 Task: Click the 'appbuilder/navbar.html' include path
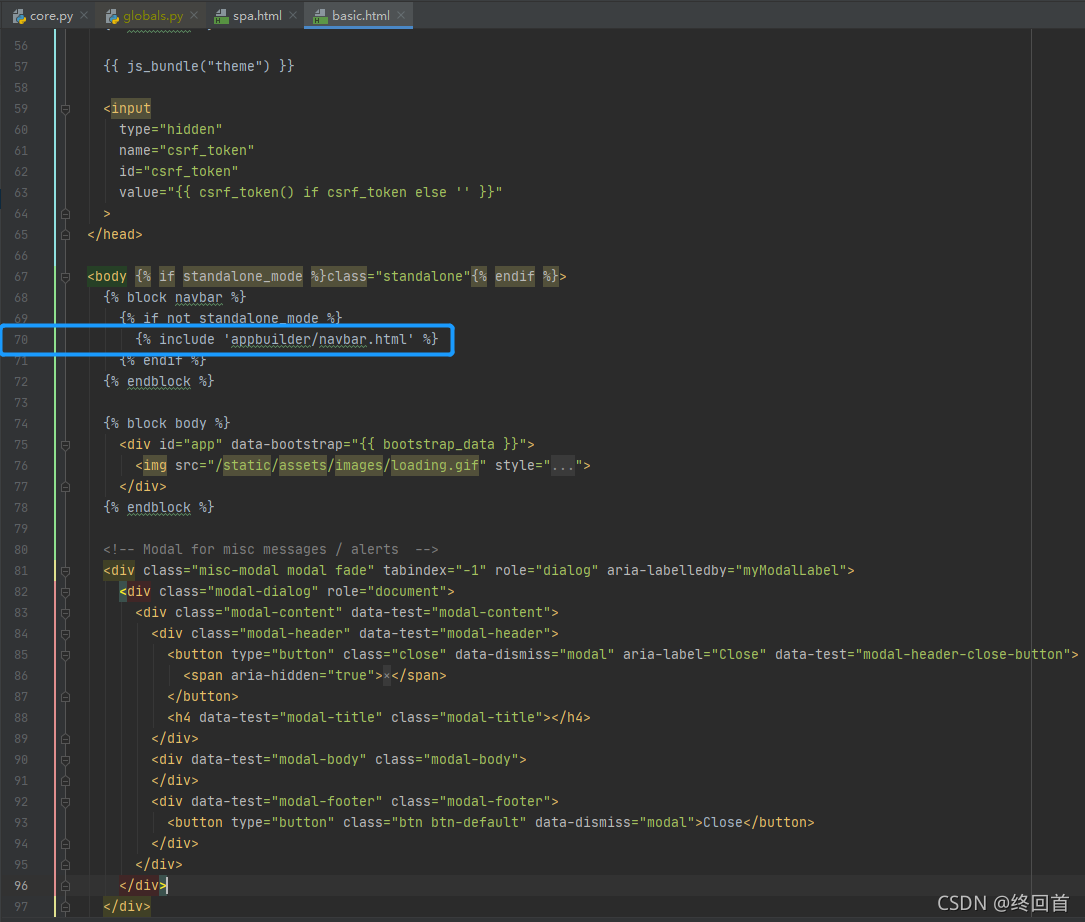tap(318, 339)
